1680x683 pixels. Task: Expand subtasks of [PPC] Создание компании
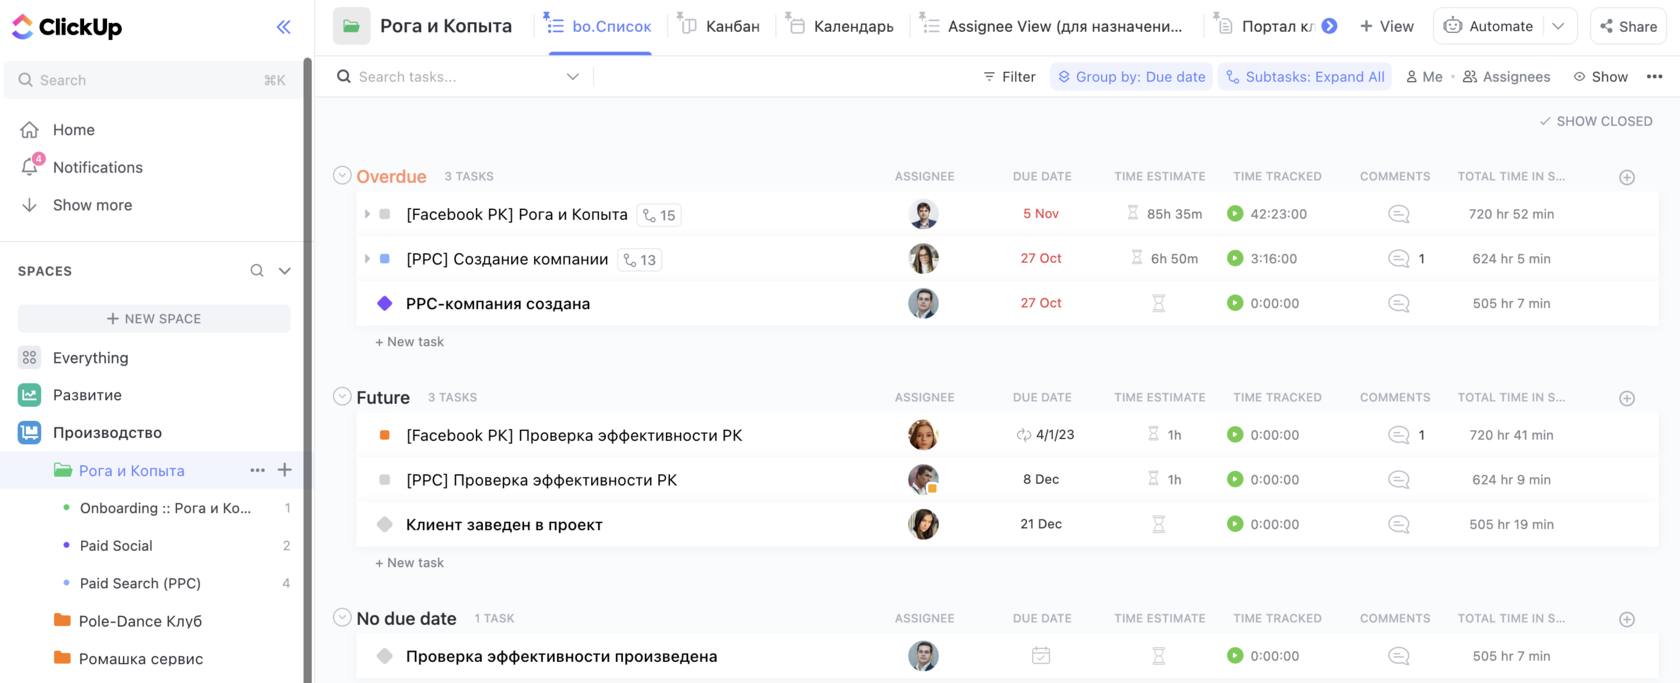point(367,259)
